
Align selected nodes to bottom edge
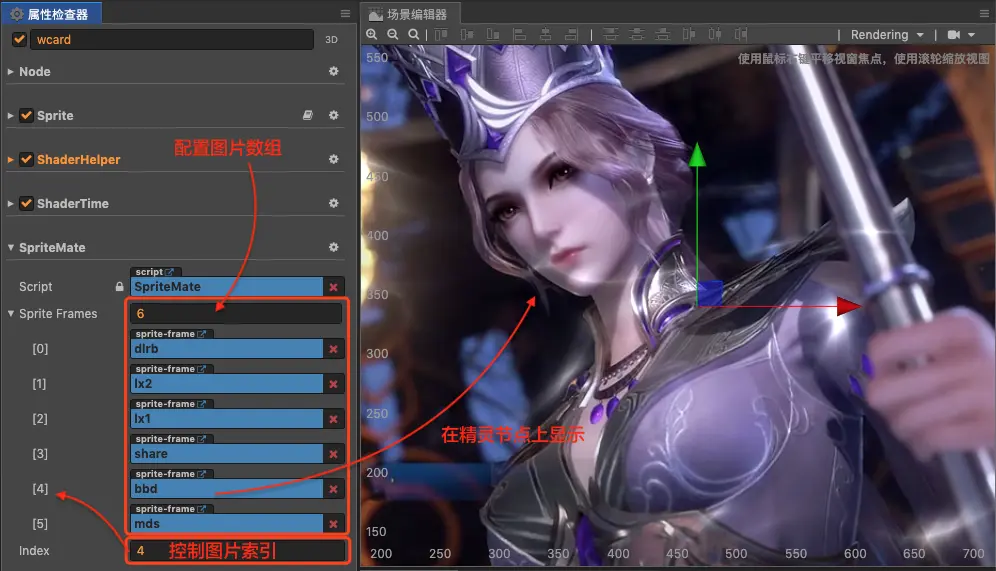coord(493,34)
